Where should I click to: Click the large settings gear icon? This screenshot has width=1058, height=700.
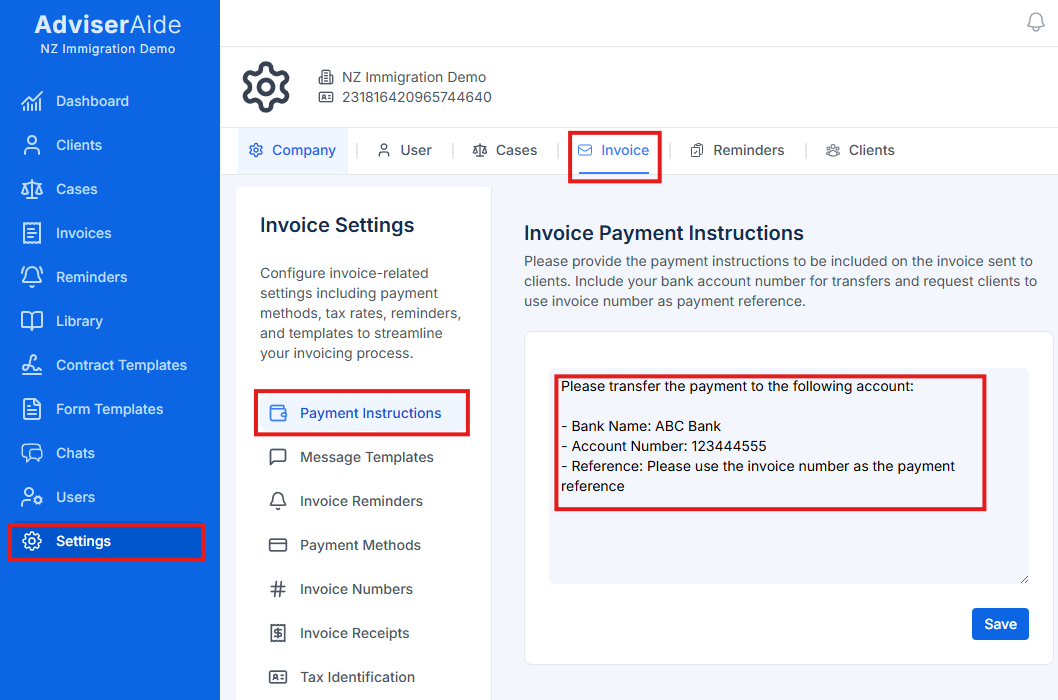266,87
